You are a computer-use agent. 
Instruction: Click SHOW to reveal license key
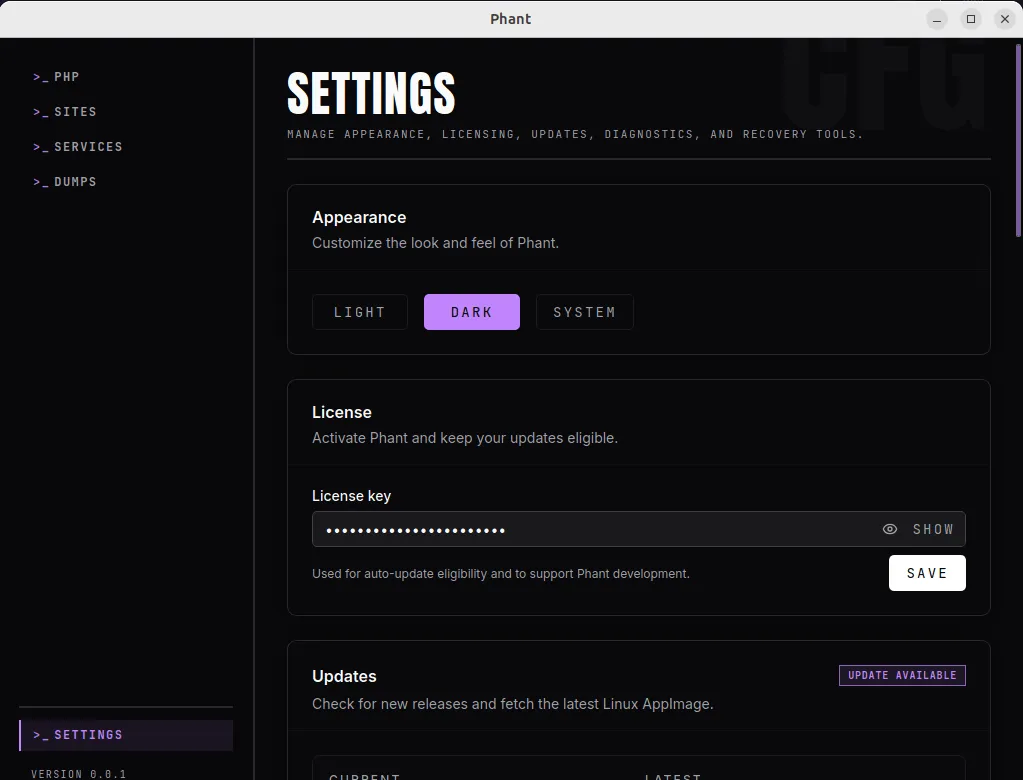click(933, 529)
